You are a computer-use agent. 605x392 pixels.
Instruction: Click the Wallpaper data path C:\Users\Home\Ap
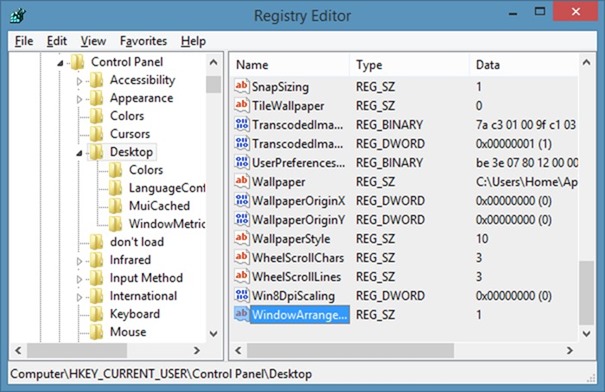pyautogui.click(x=526, y=182)
